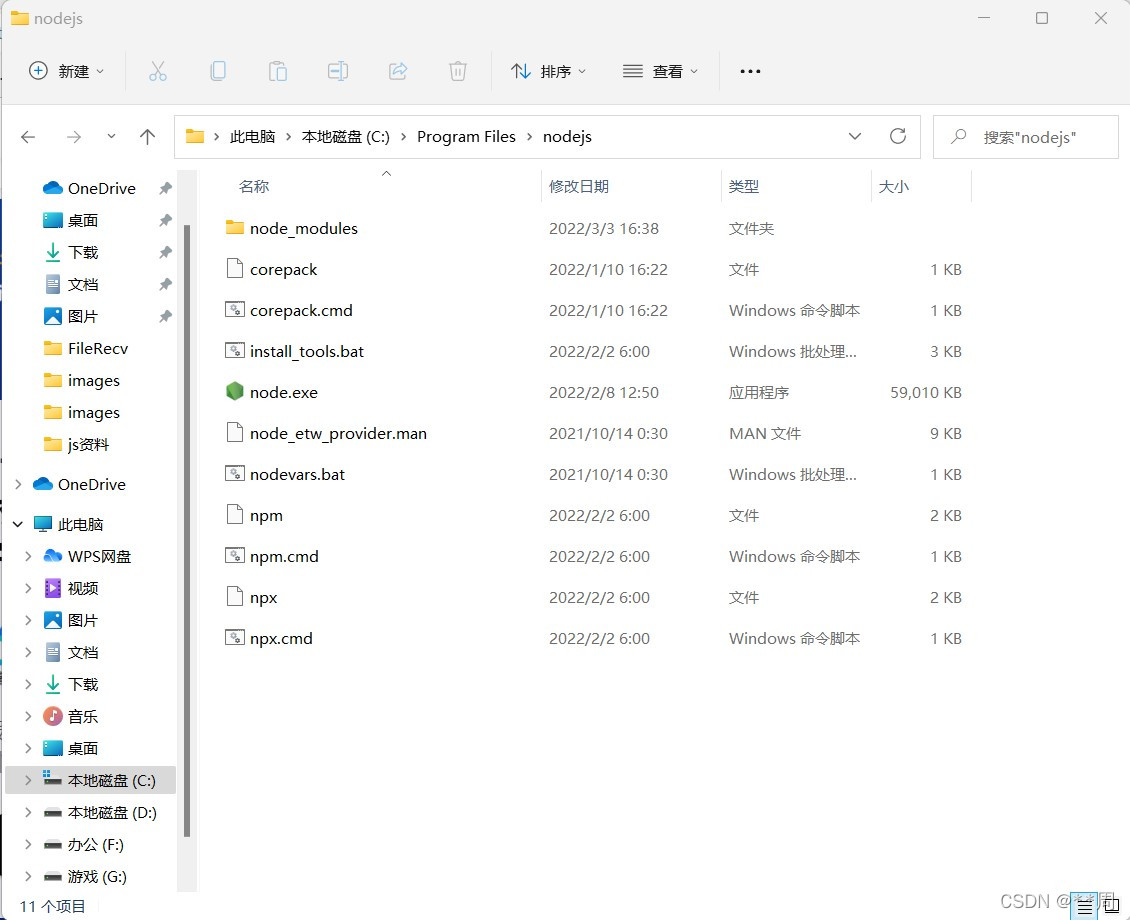
Task: Click 本地磁盘 (C:) breadcrumb segment
Action: (x=345, y=136)
